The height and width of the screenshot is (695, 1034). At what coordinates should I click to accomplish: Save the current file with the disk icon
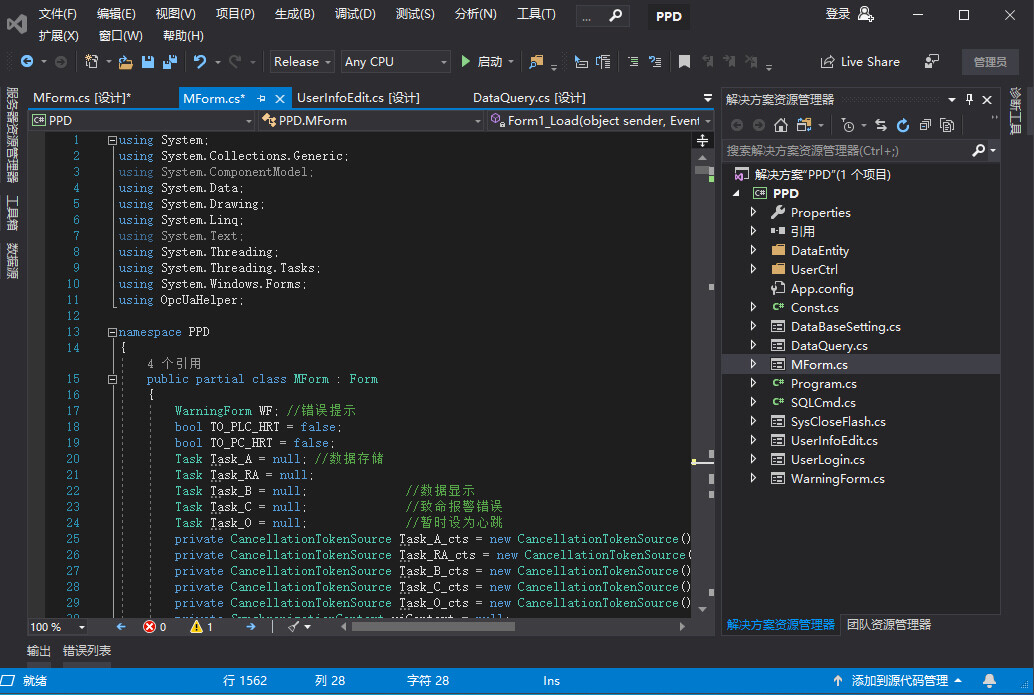(148, 62)
